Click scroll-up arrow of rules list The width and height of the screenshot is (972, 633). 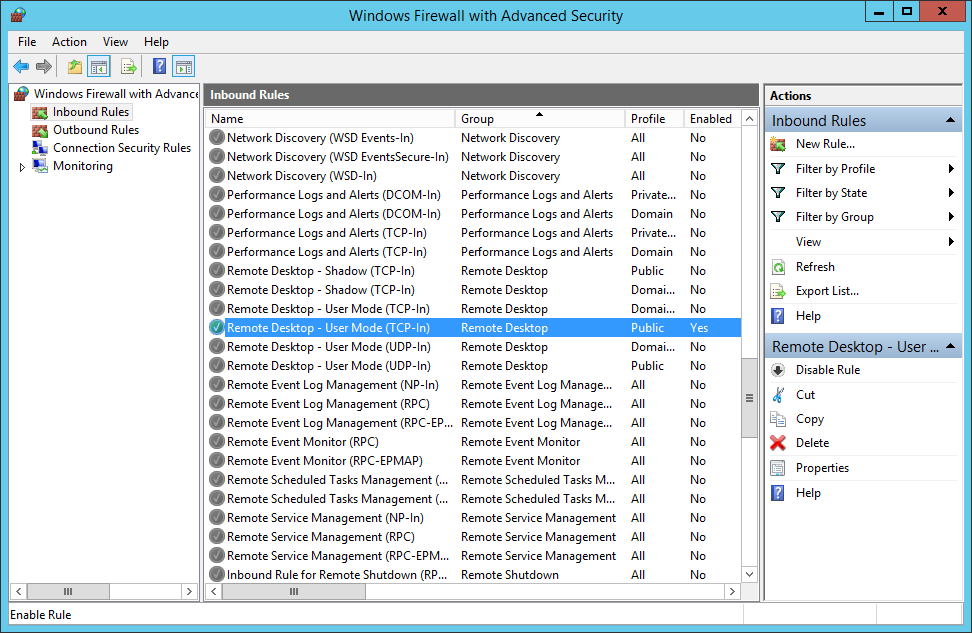[x=749, y=118]
